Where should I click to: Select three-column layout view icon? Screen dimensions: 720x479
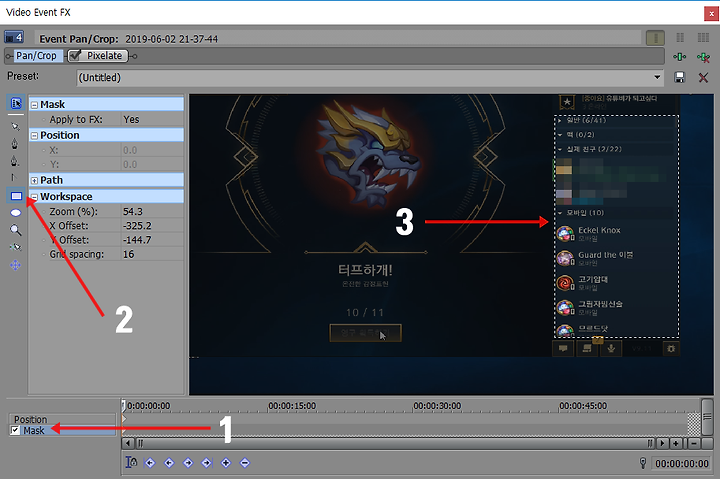pos(703,38)
